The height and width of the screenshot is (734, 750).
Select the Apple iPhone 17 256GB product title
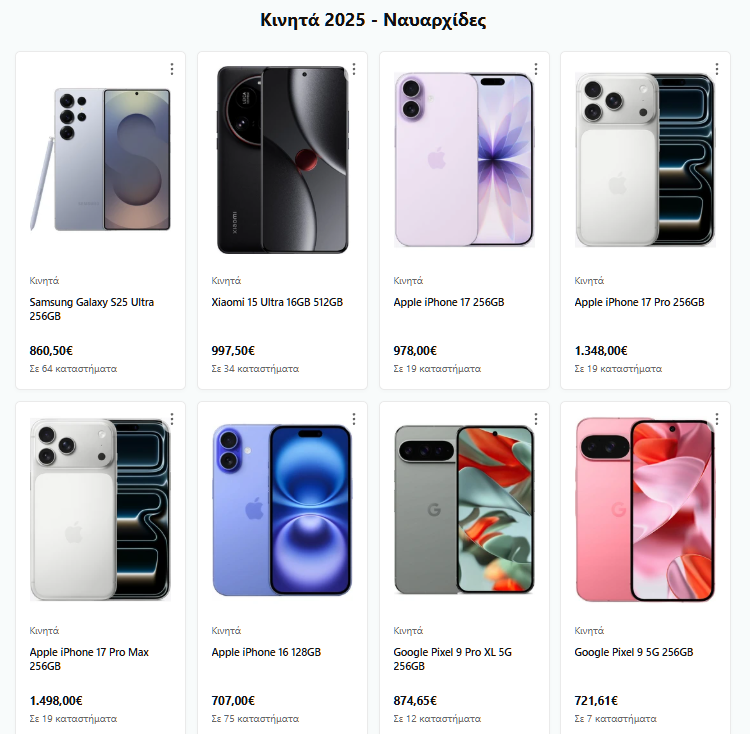click(x=449, y=302)
